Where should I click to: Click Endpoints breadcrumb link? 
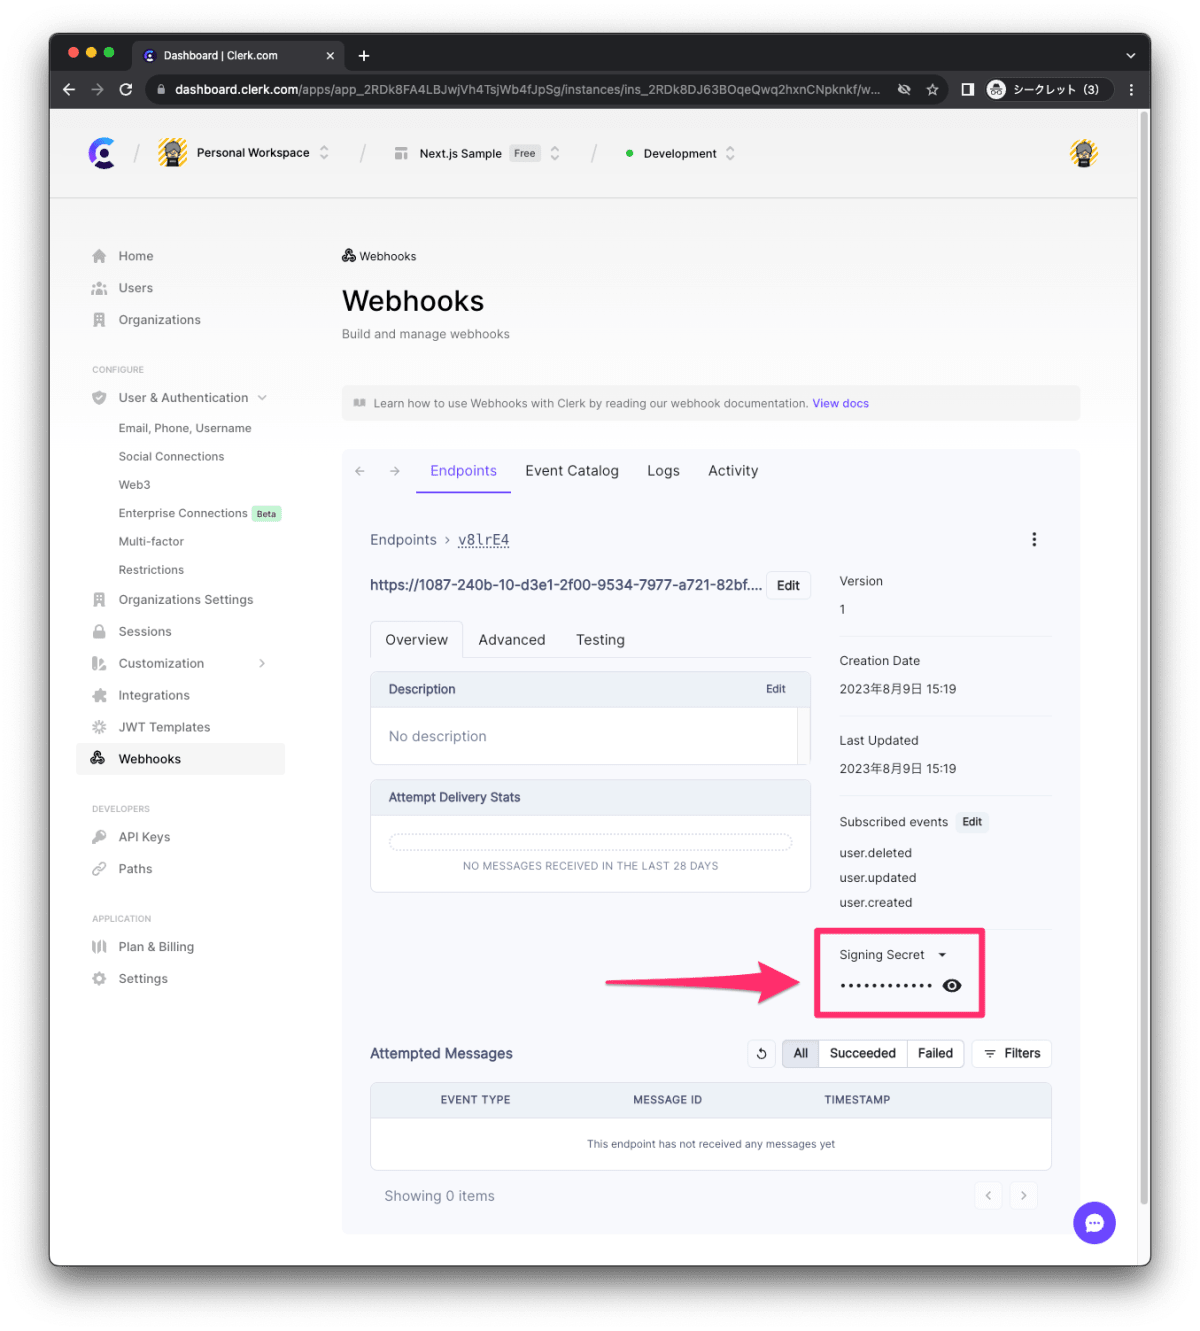(403, 540)
